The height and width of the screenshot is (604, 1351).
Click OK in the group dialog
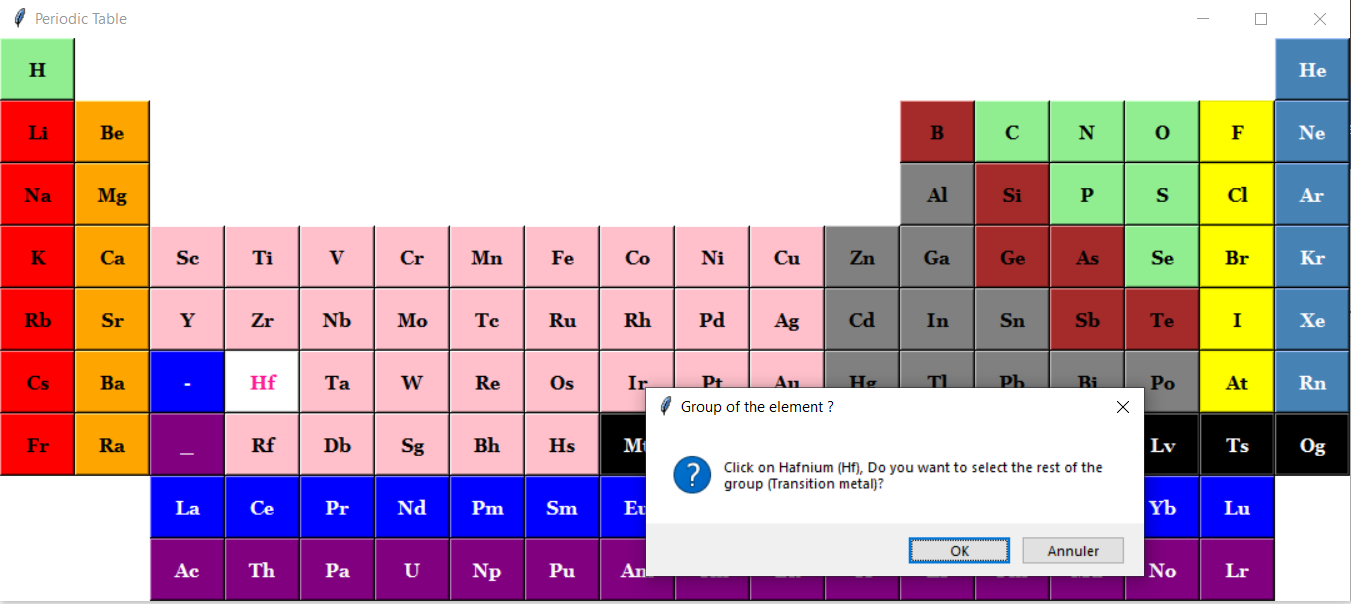pyautogui.click(x=958, y=551)
